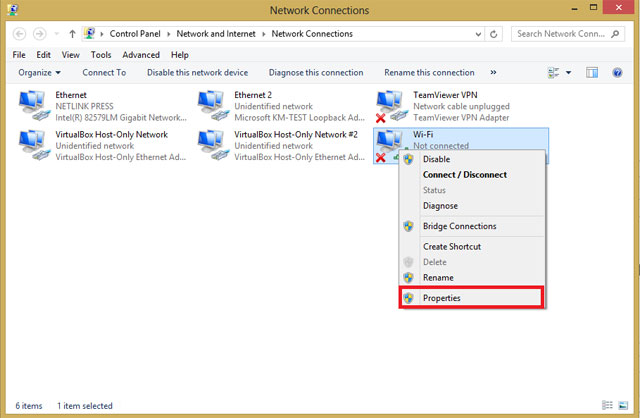Select VirtualBox Host-Only Network #2 icon
Screen dimensions: 640x418
[x=213, y=145]
